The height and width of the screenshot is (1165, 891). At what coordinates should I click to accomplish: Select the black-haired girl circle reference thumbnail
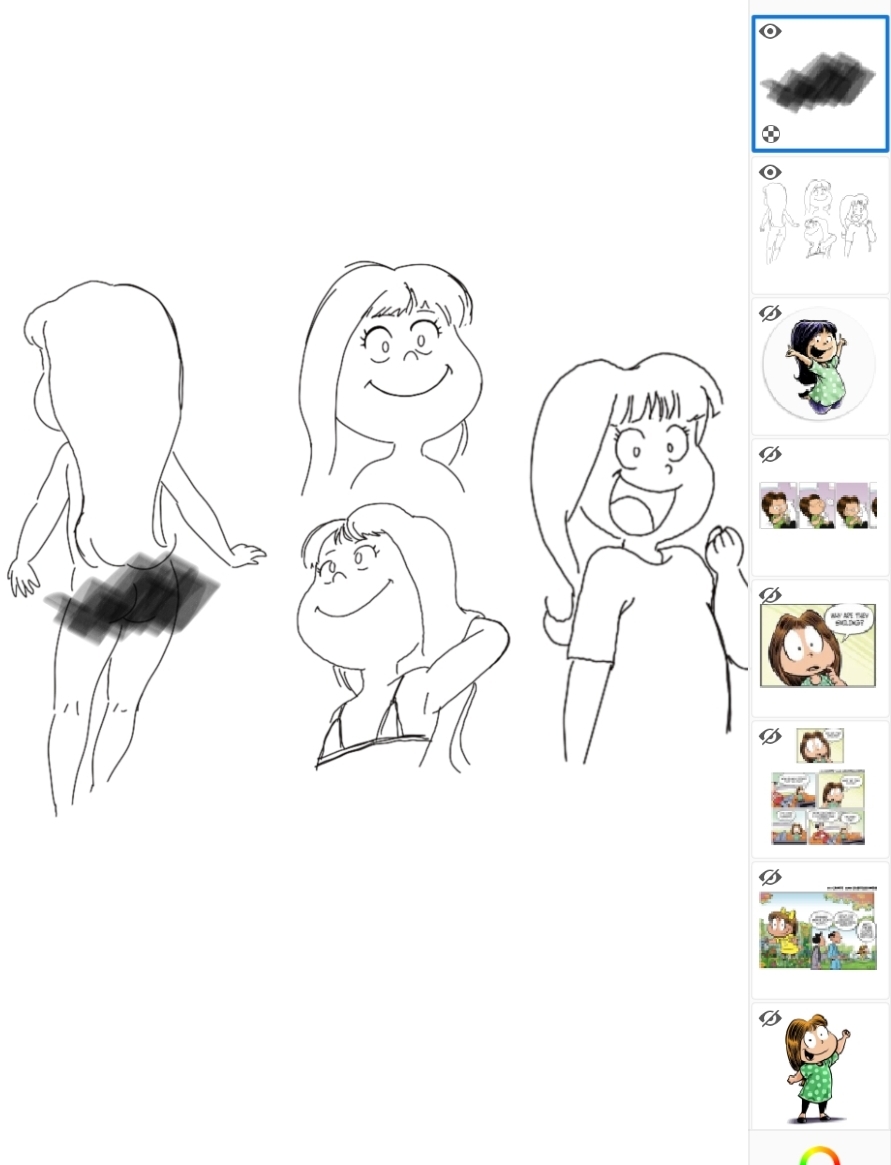(x=818, y=365)
